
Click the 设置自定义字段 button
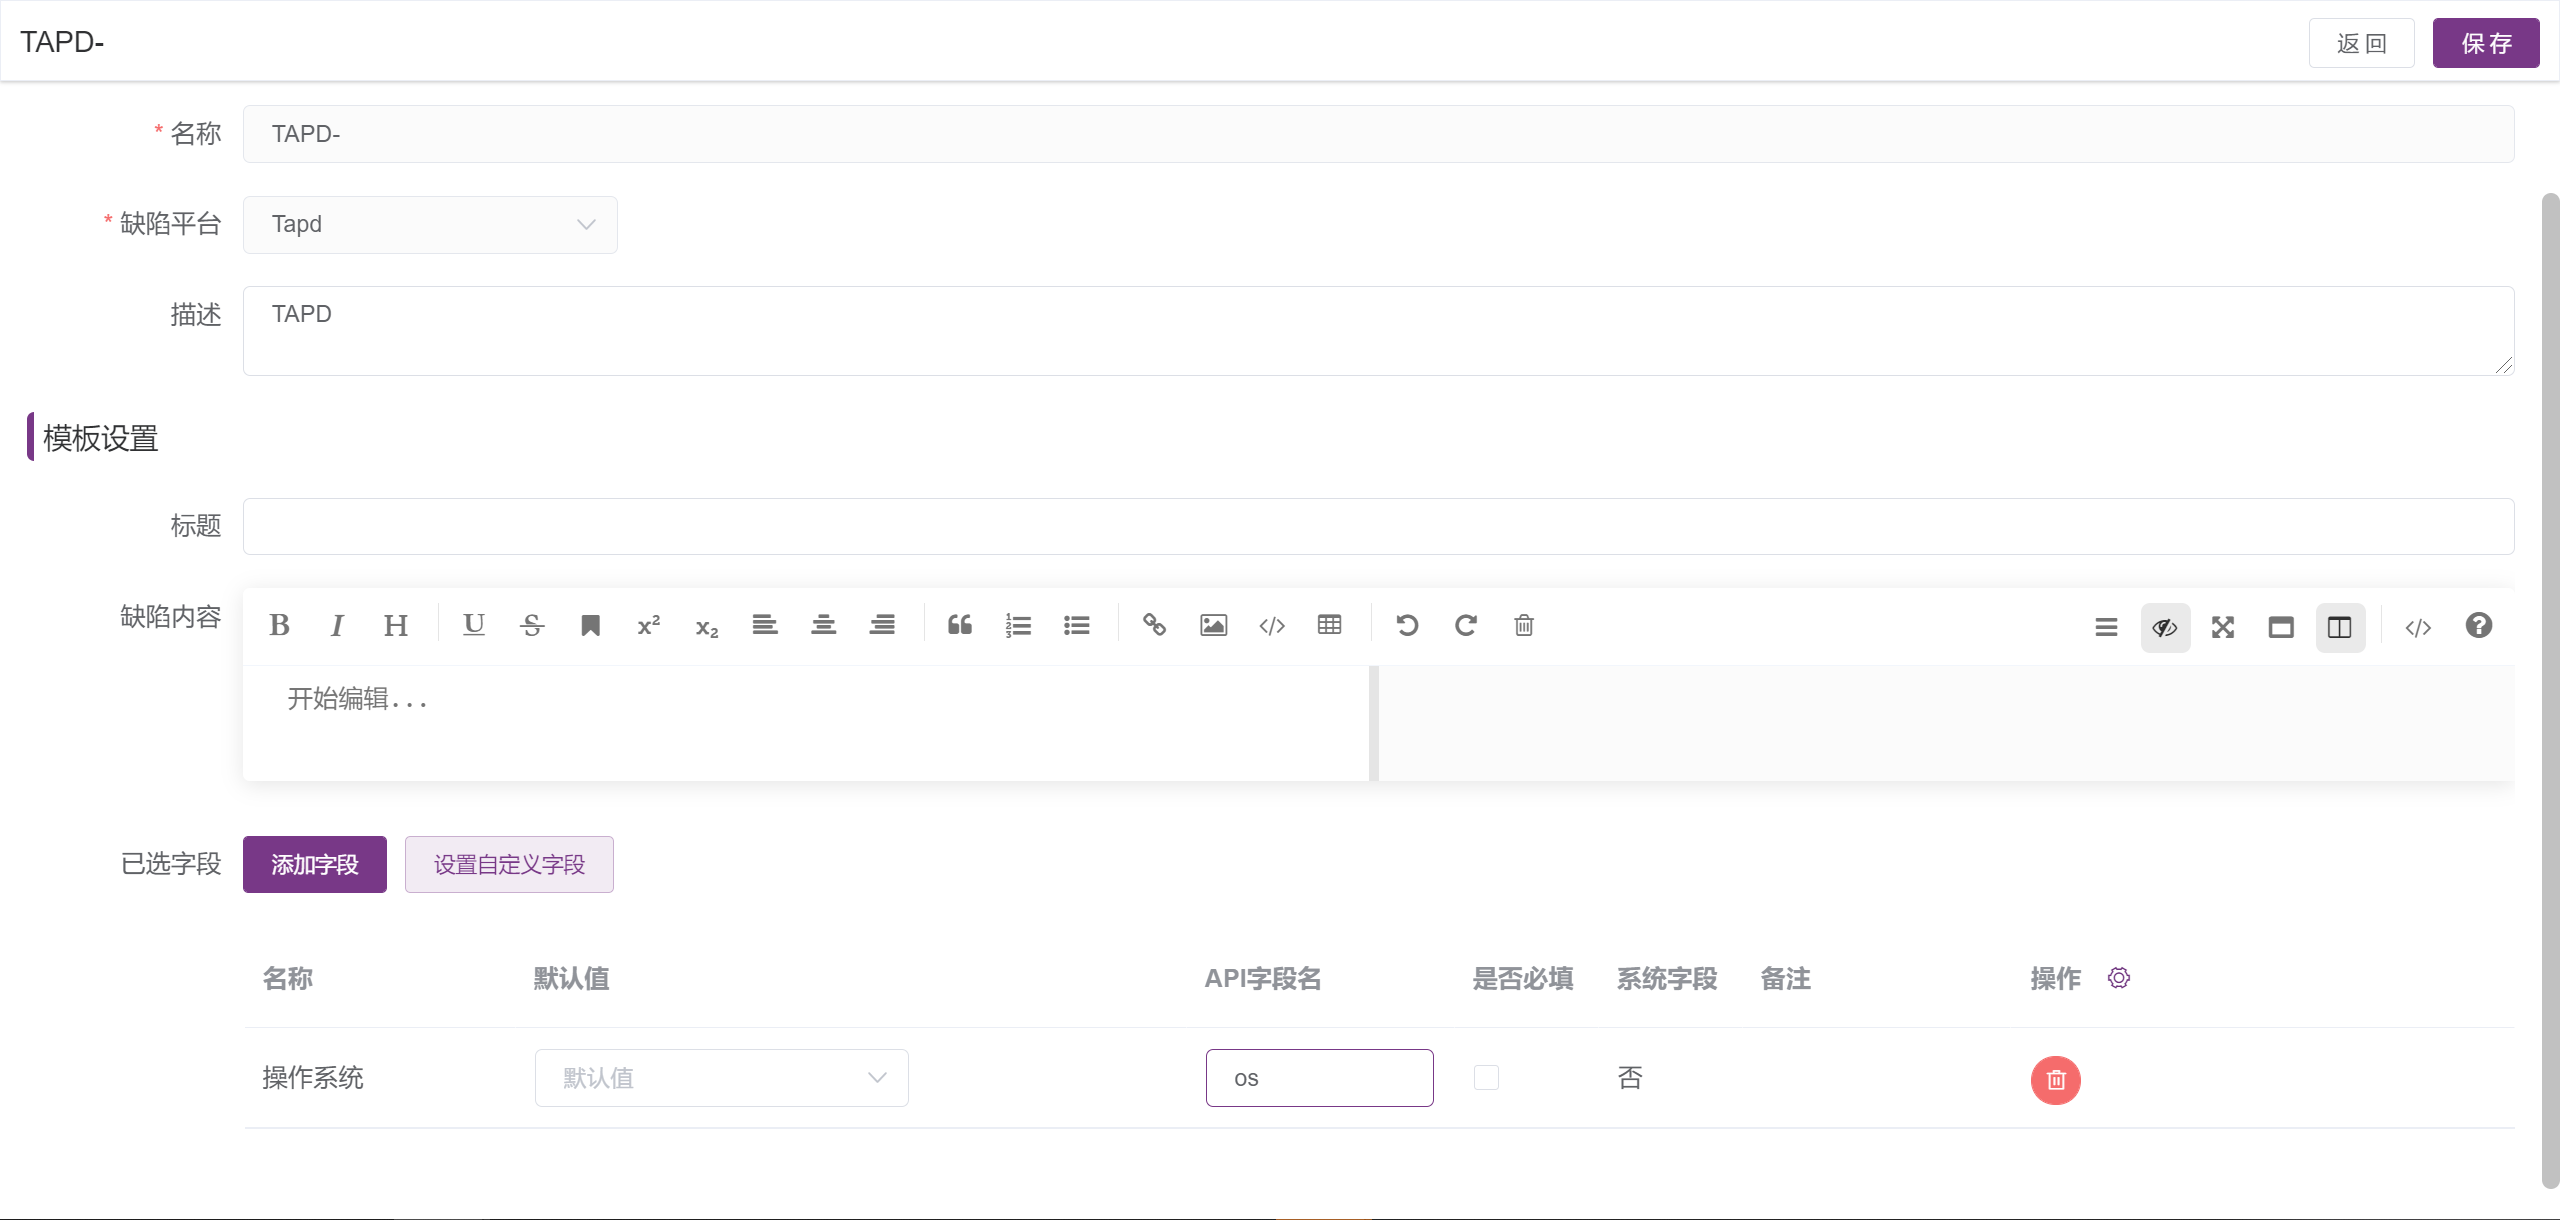(x=509, y=864)
